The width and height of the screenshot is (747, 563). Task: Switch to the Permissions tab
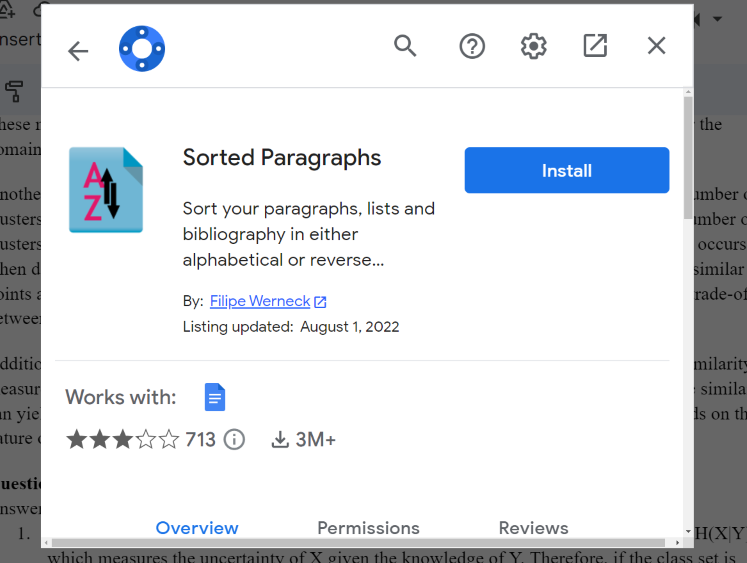click(368, 528)
